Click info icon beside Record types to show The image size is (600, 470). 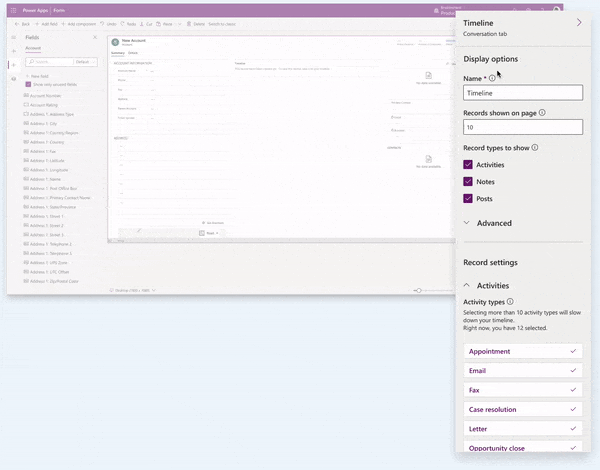point(535,147)
